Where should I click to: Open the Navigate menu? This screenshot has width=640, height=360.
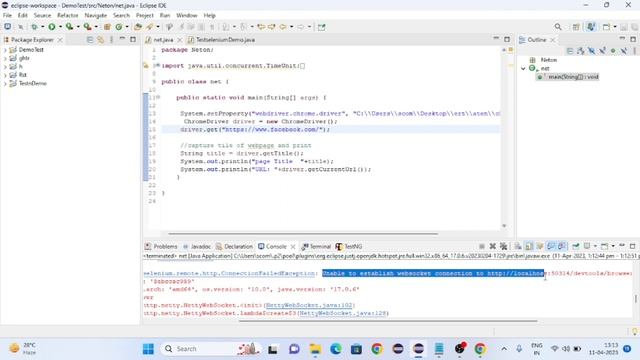[96, 15]
